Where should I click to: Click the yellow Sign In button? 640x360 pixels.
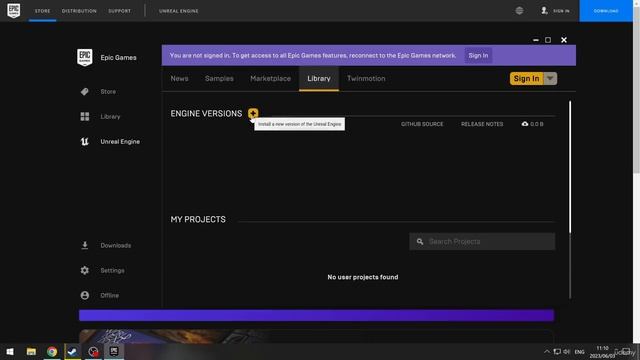coord(526,78)
